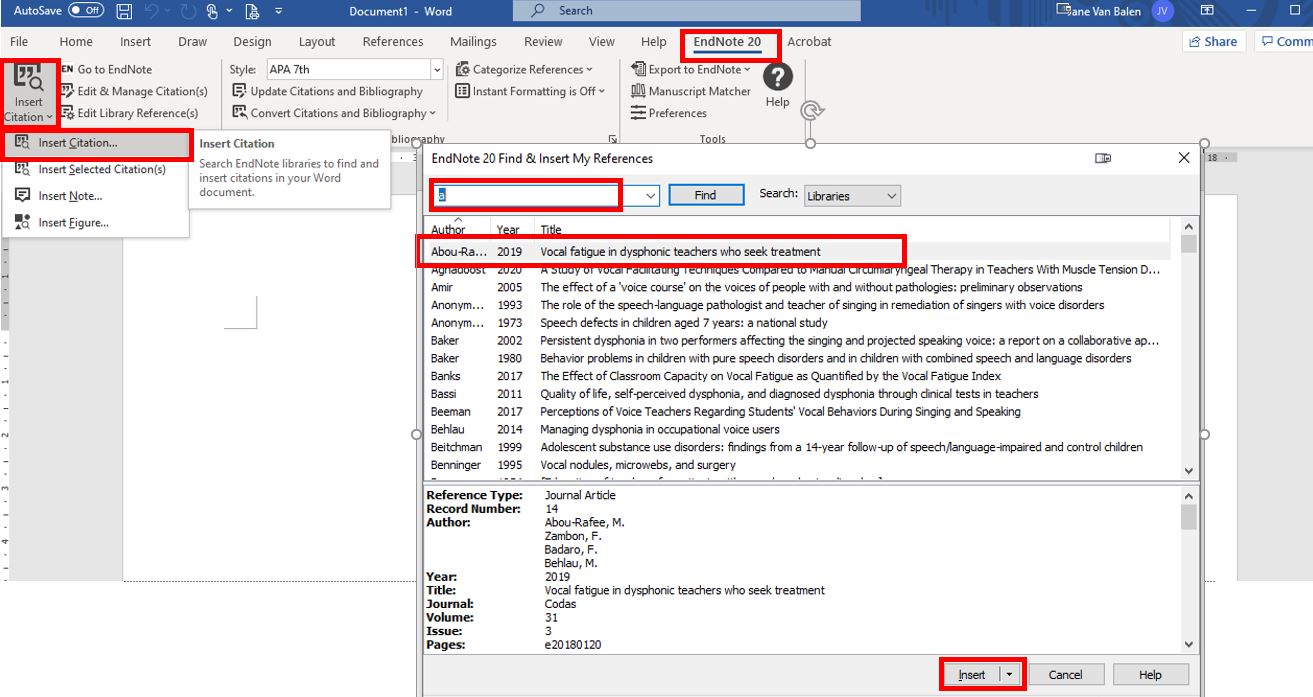Select the Baker 2002 dysphonia reference
The width and height of the screenshot is (1313, 697).
pyautogui.click(x=700, y=339)
